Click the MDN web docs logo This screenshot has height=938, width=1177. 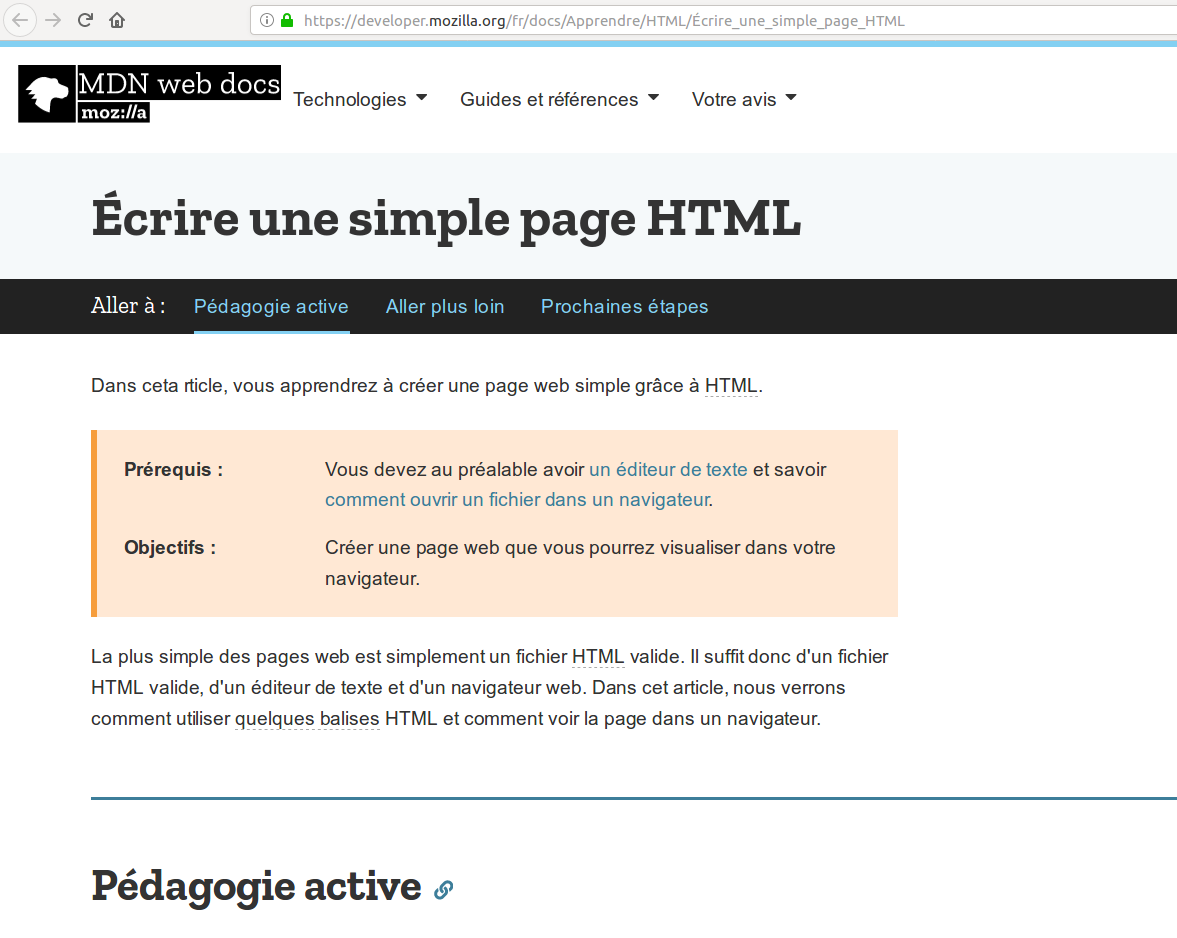[x=149, y=94]
